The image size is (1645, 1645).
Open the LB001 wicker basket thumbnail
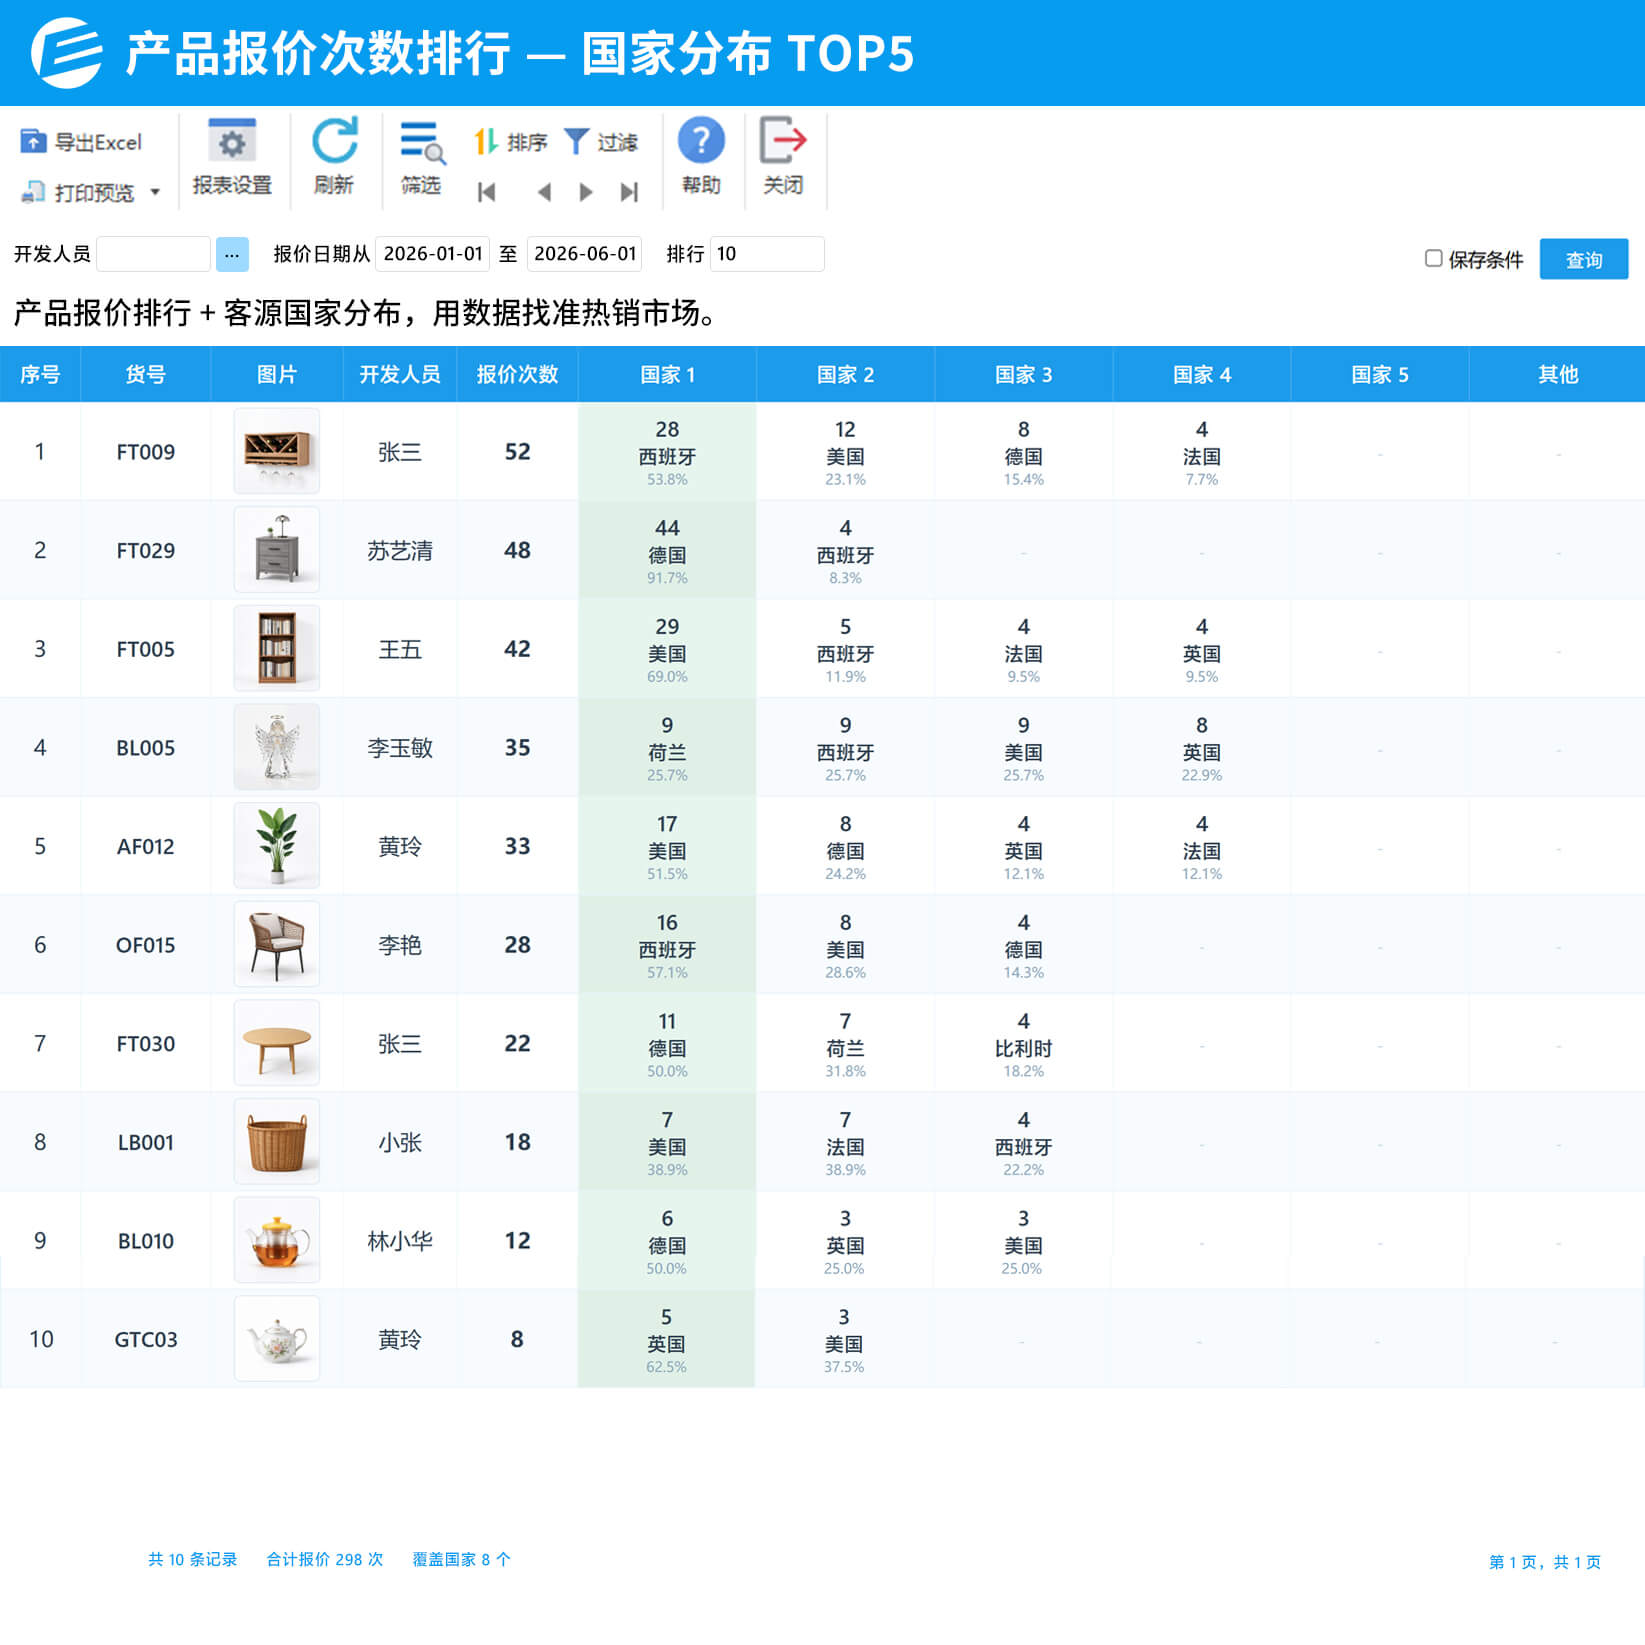277,1142
